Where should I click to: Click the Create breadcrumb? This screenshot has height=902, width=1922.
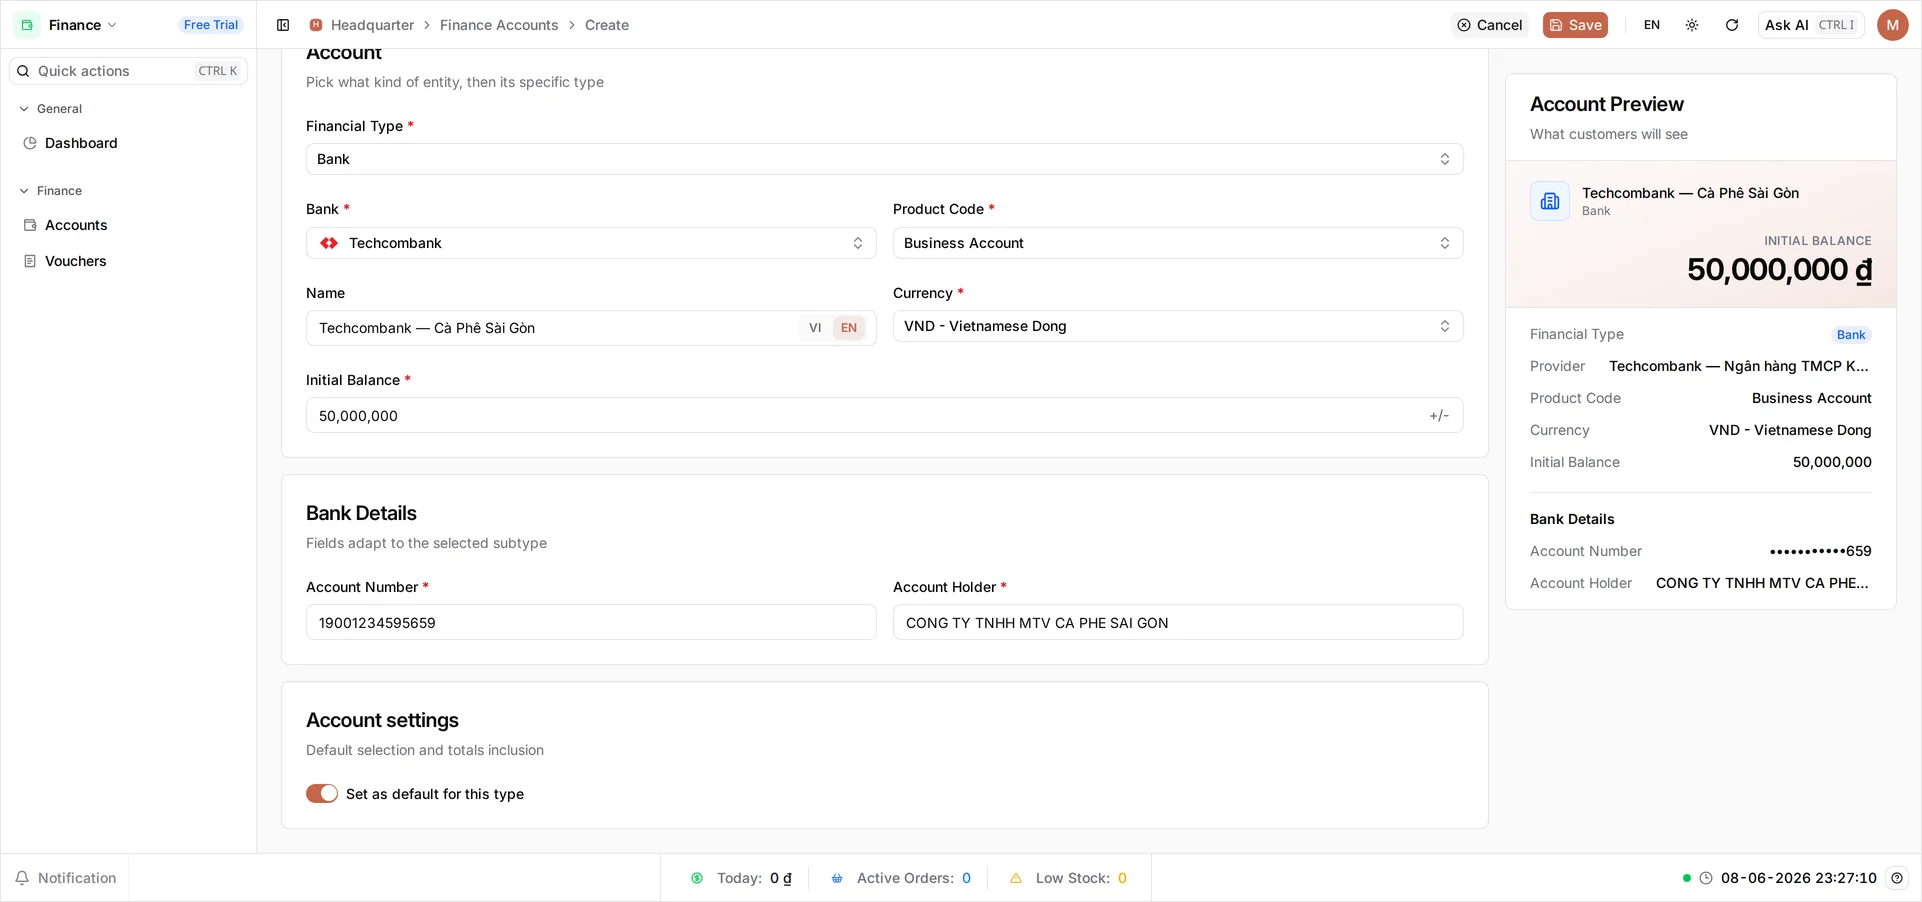pos(607,25)
